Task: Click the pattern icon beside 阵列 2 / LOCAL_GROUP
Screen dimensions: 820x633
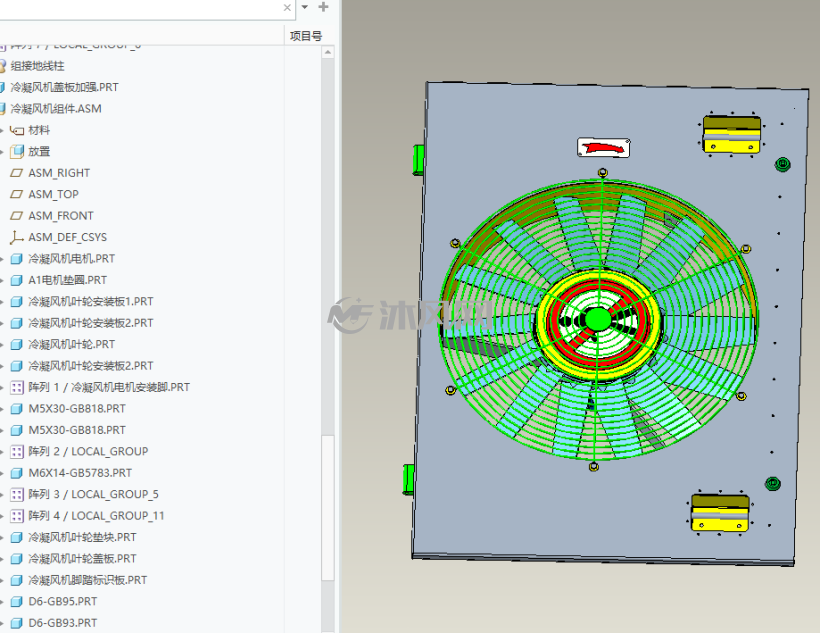Action: (x=17, y=451)
